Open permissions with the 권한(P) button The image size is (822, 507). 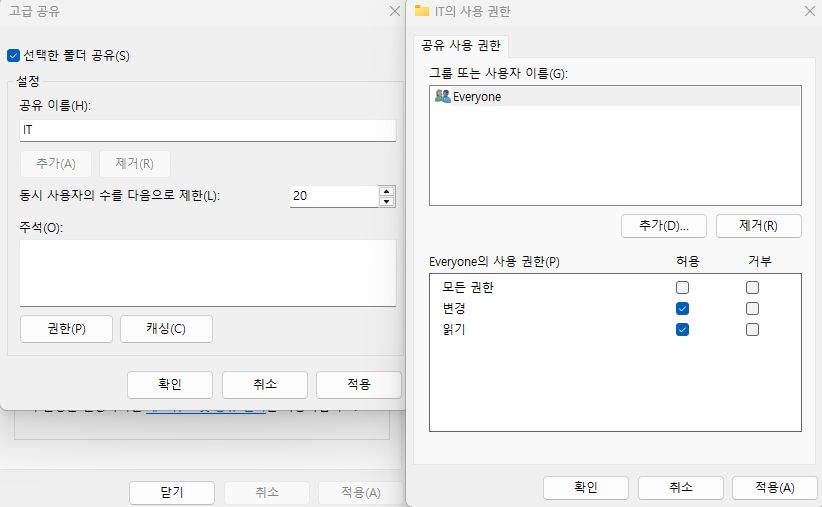tap(67, 329)
